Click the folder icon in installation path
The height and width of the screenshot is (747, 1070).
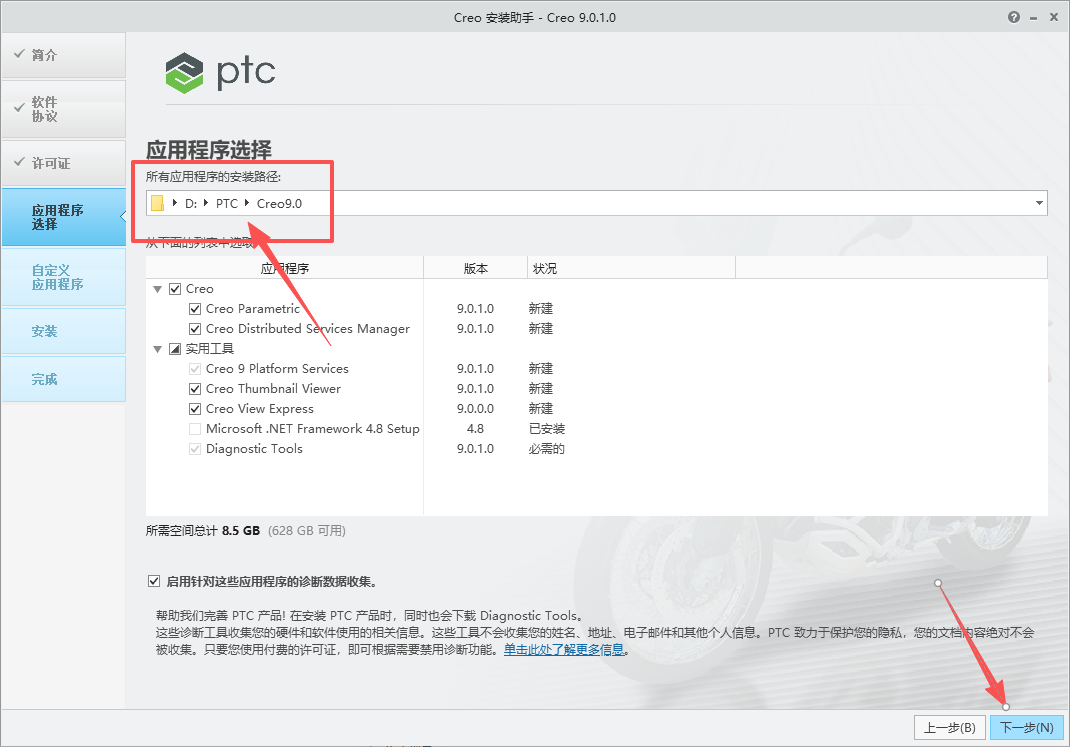pos(158,203)
